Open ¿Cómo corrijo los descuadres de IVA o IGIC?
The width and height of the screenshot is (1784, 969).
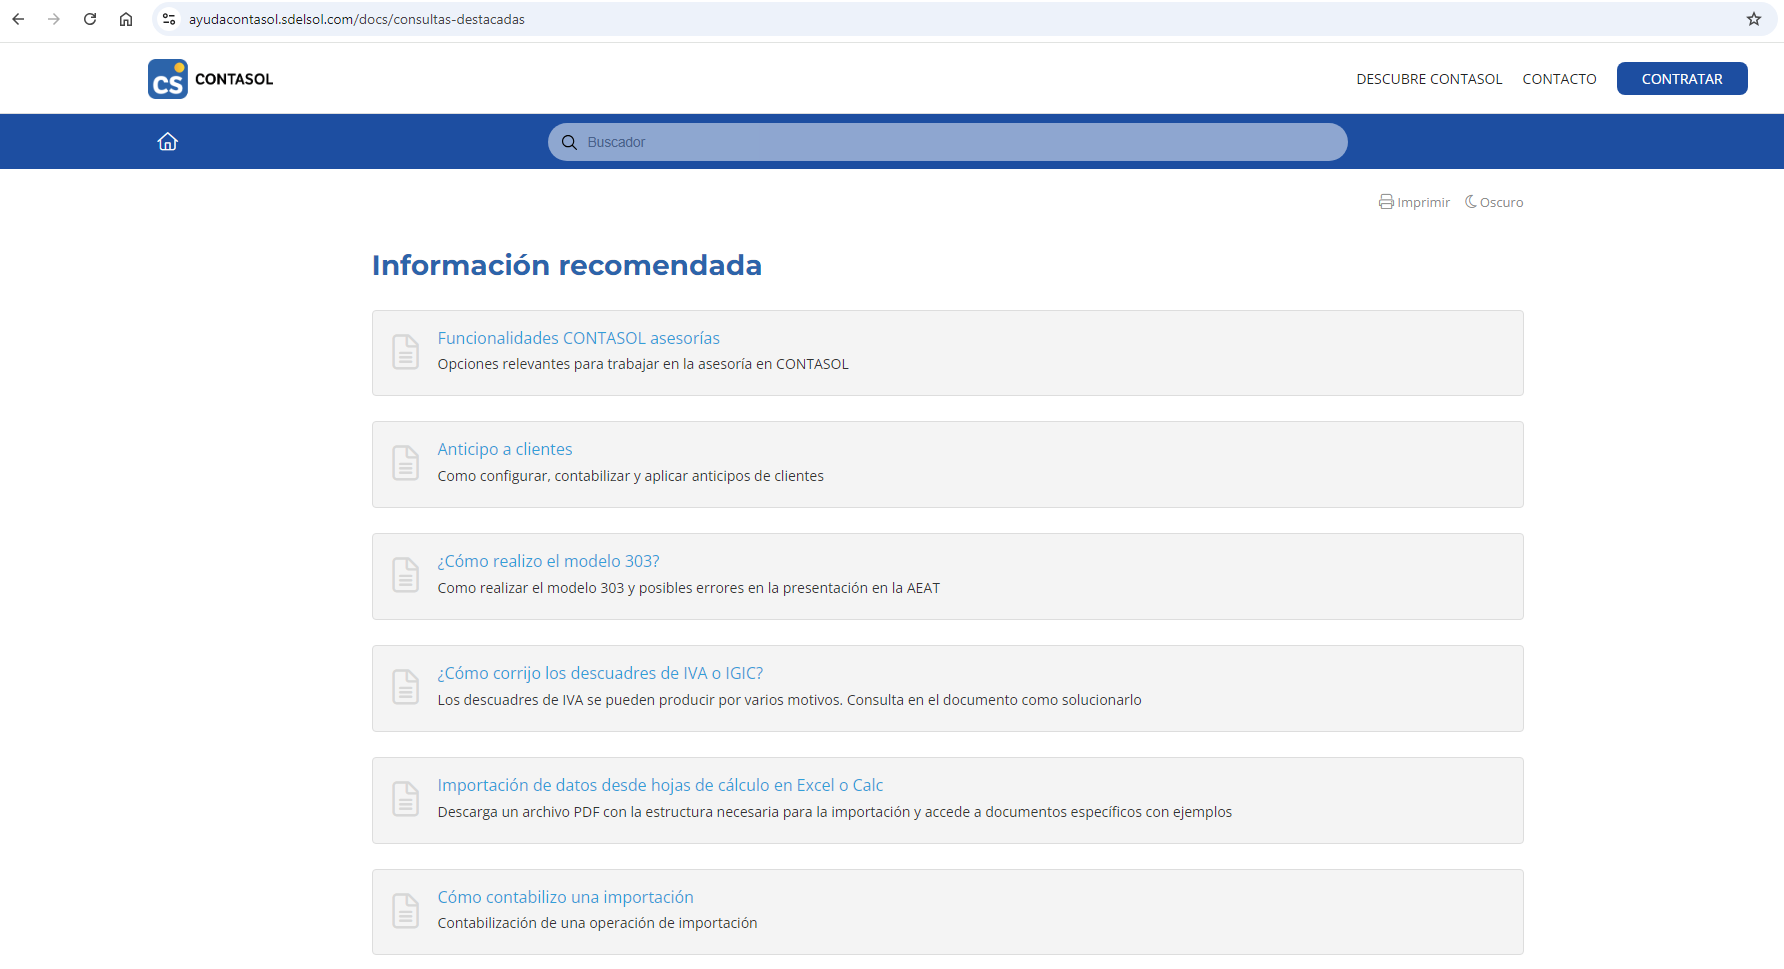pos(600,673)
